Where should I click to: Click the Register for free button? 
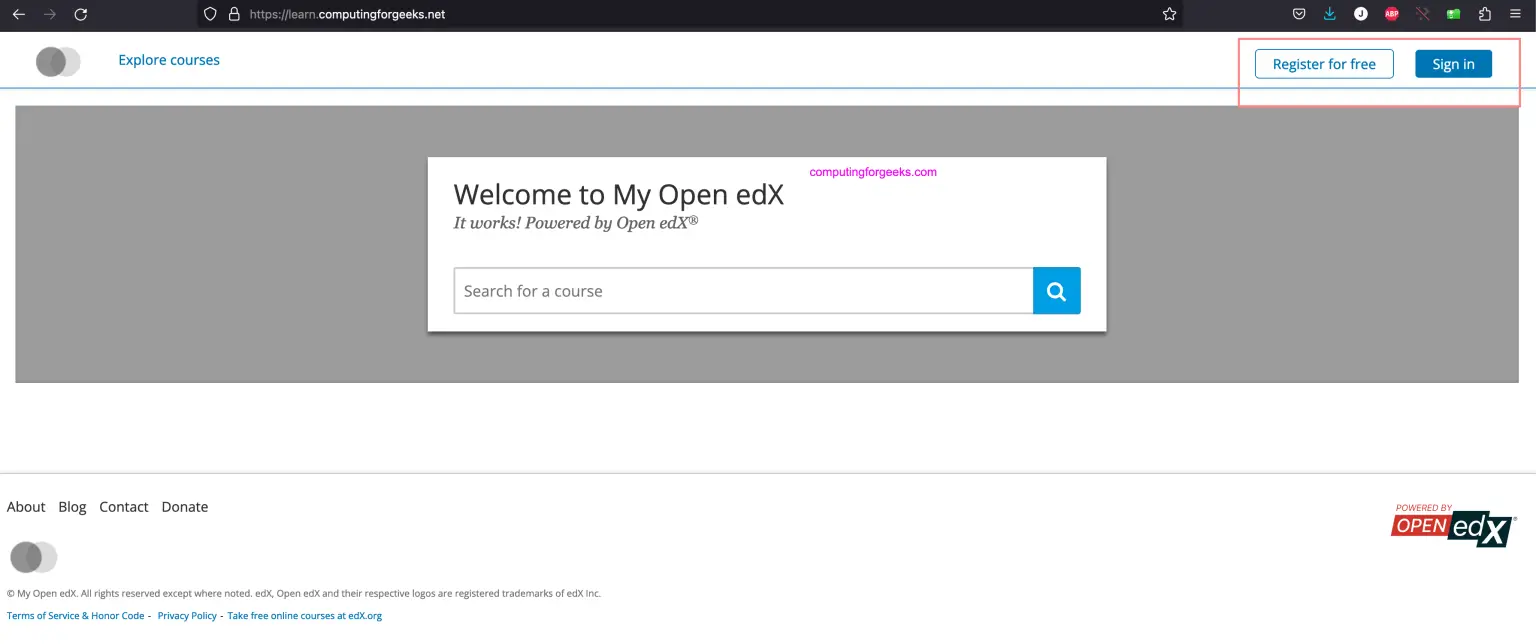point(1323,63)
